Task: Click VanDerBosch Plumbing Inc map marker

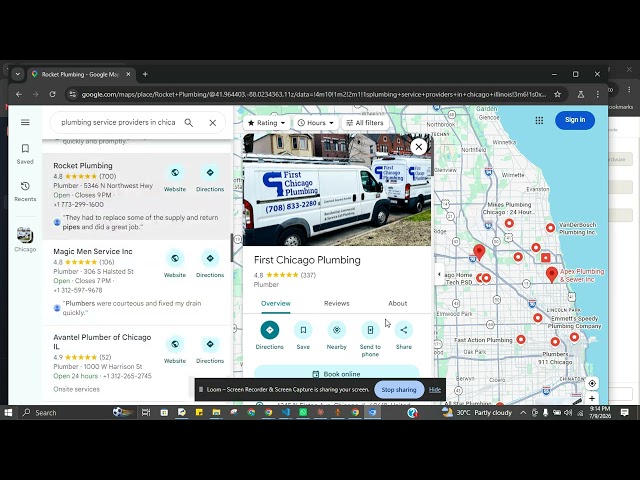Action: 550,228
